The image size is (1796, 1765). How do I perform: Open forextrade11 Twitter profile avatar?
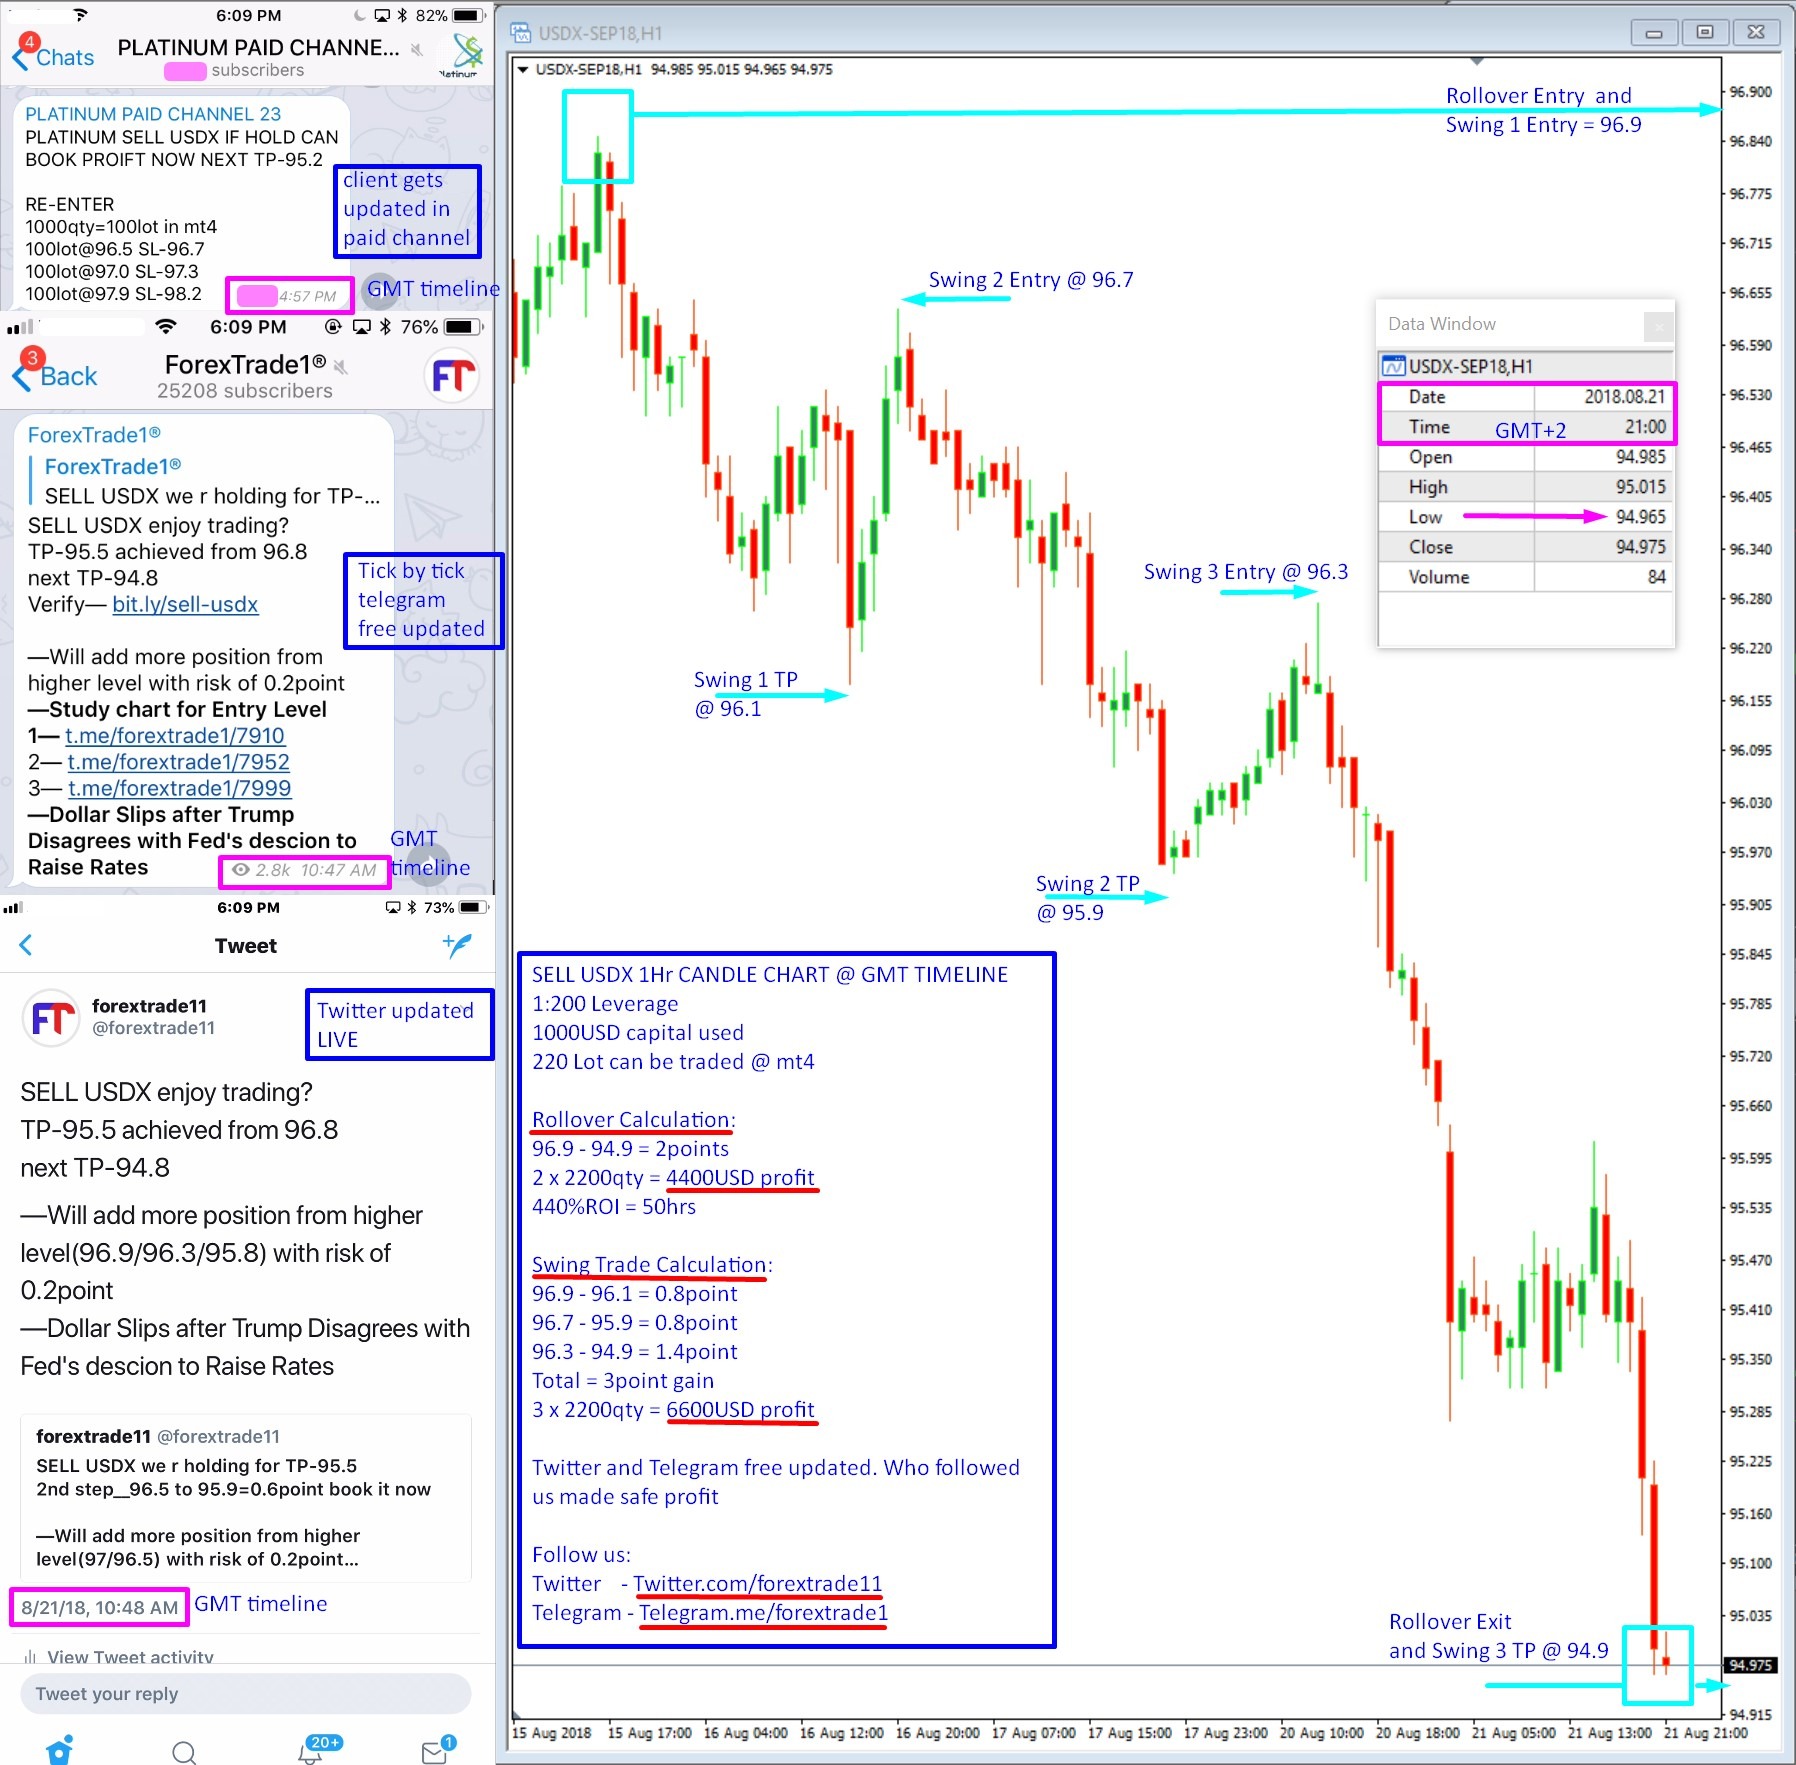coord(51,1018)
